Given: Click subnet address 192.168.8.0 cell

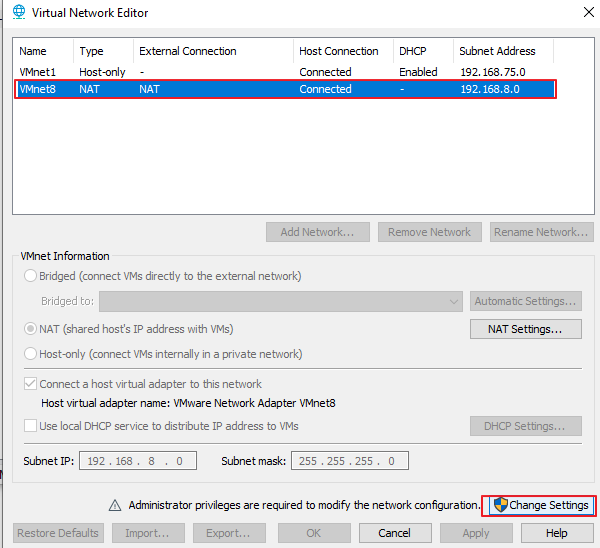Looking at the screenshot, I should point(490,89).
